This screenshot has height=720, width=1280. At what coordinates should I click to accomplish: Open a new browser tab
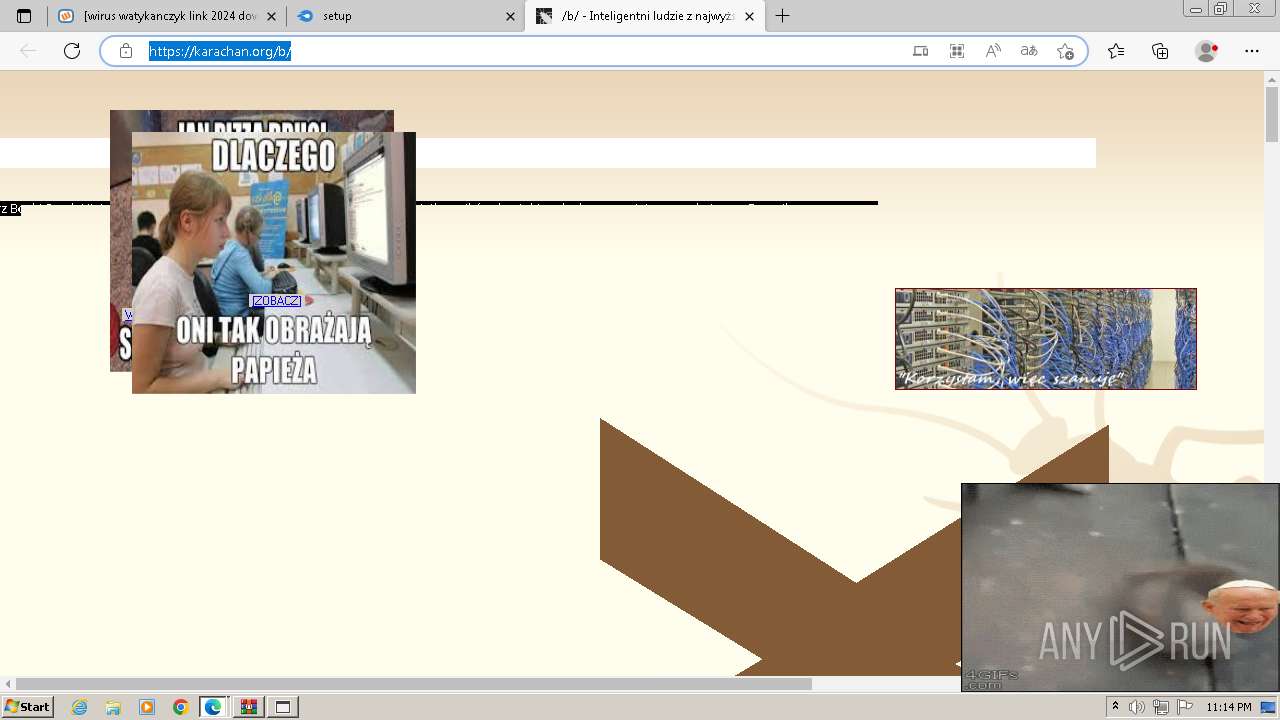(782, 16)
